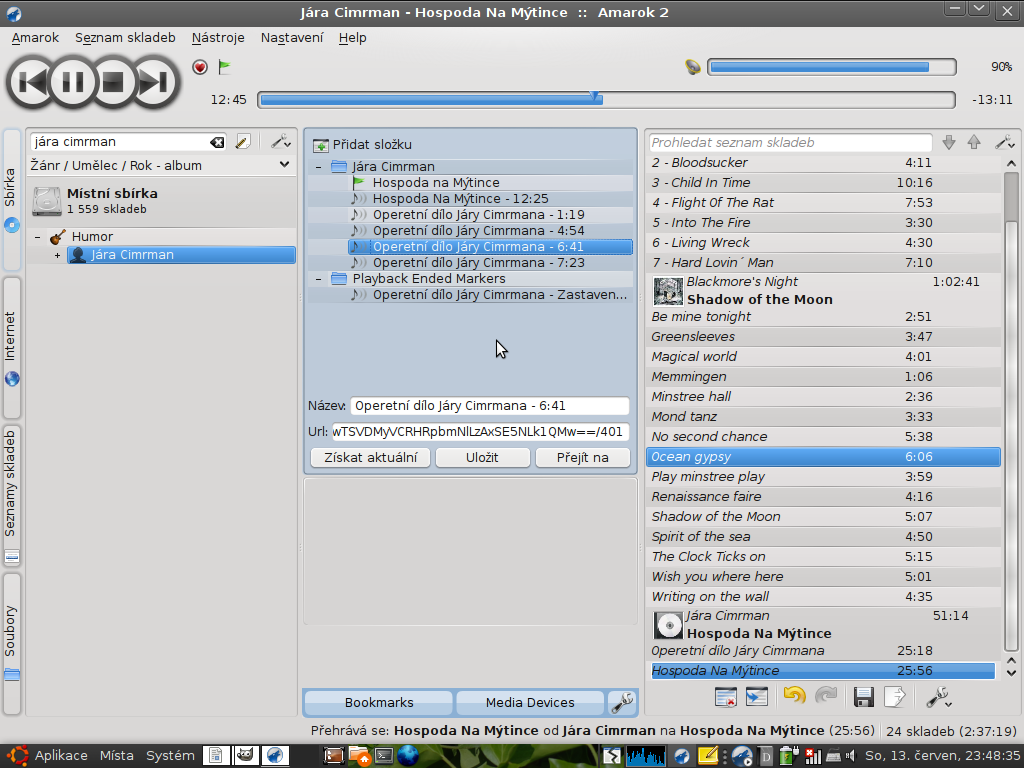Click the Uložit button
Viewport: 1024px width, 768px height.
[483, 457]
